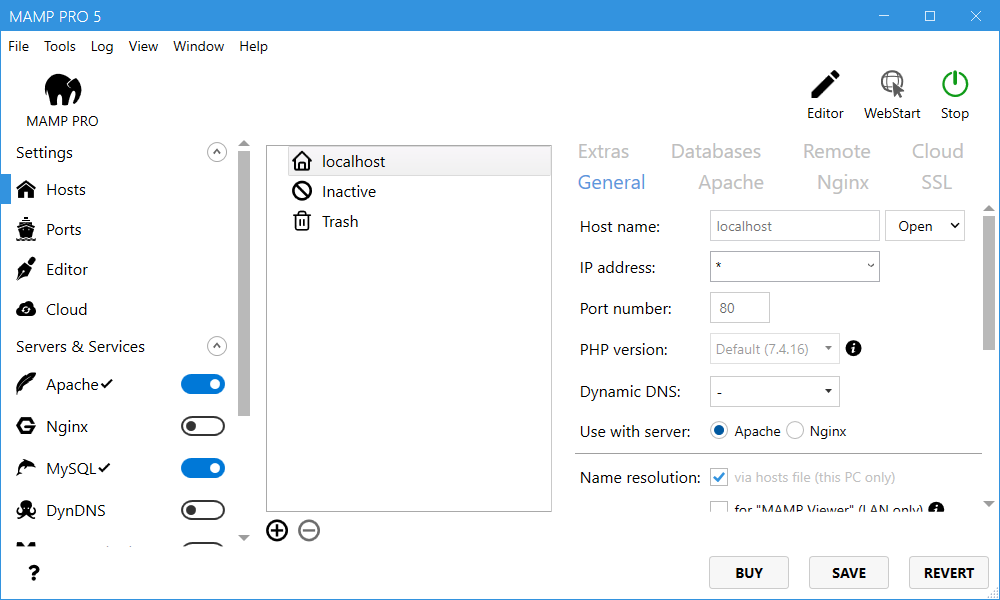Remove host using the minus icon

309,531
